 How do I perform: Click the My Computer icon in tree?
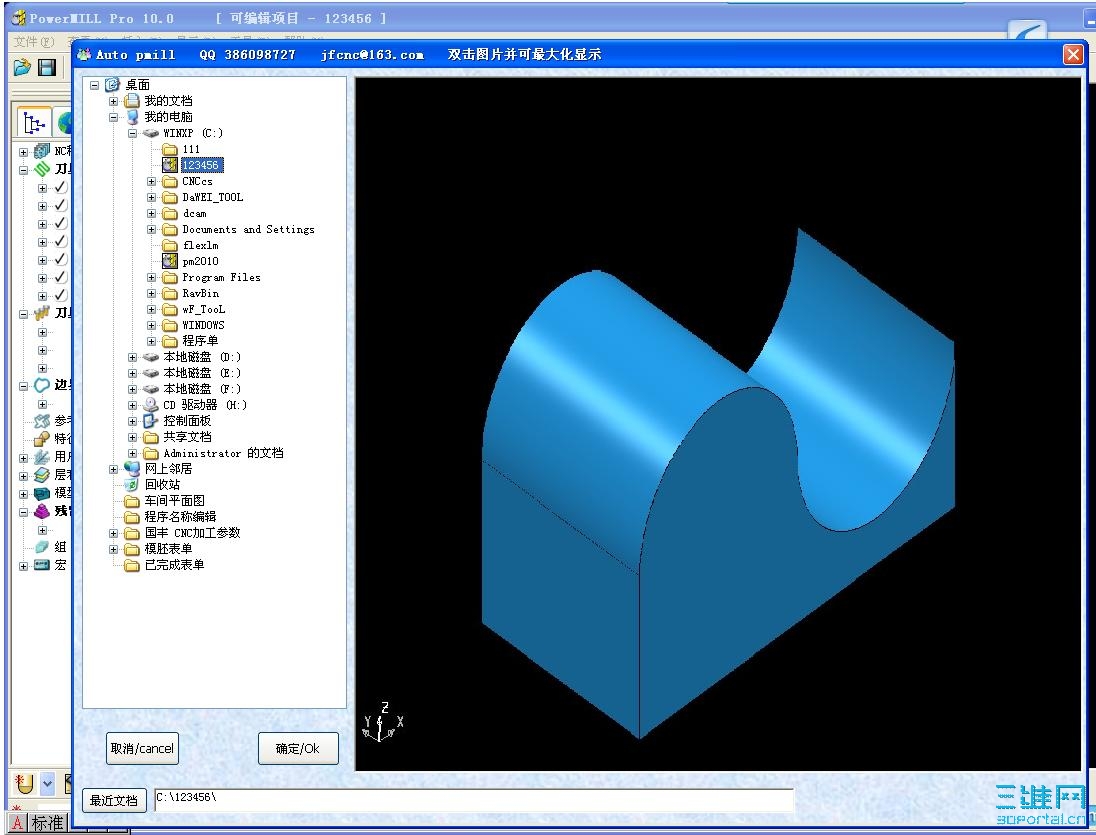131,117
